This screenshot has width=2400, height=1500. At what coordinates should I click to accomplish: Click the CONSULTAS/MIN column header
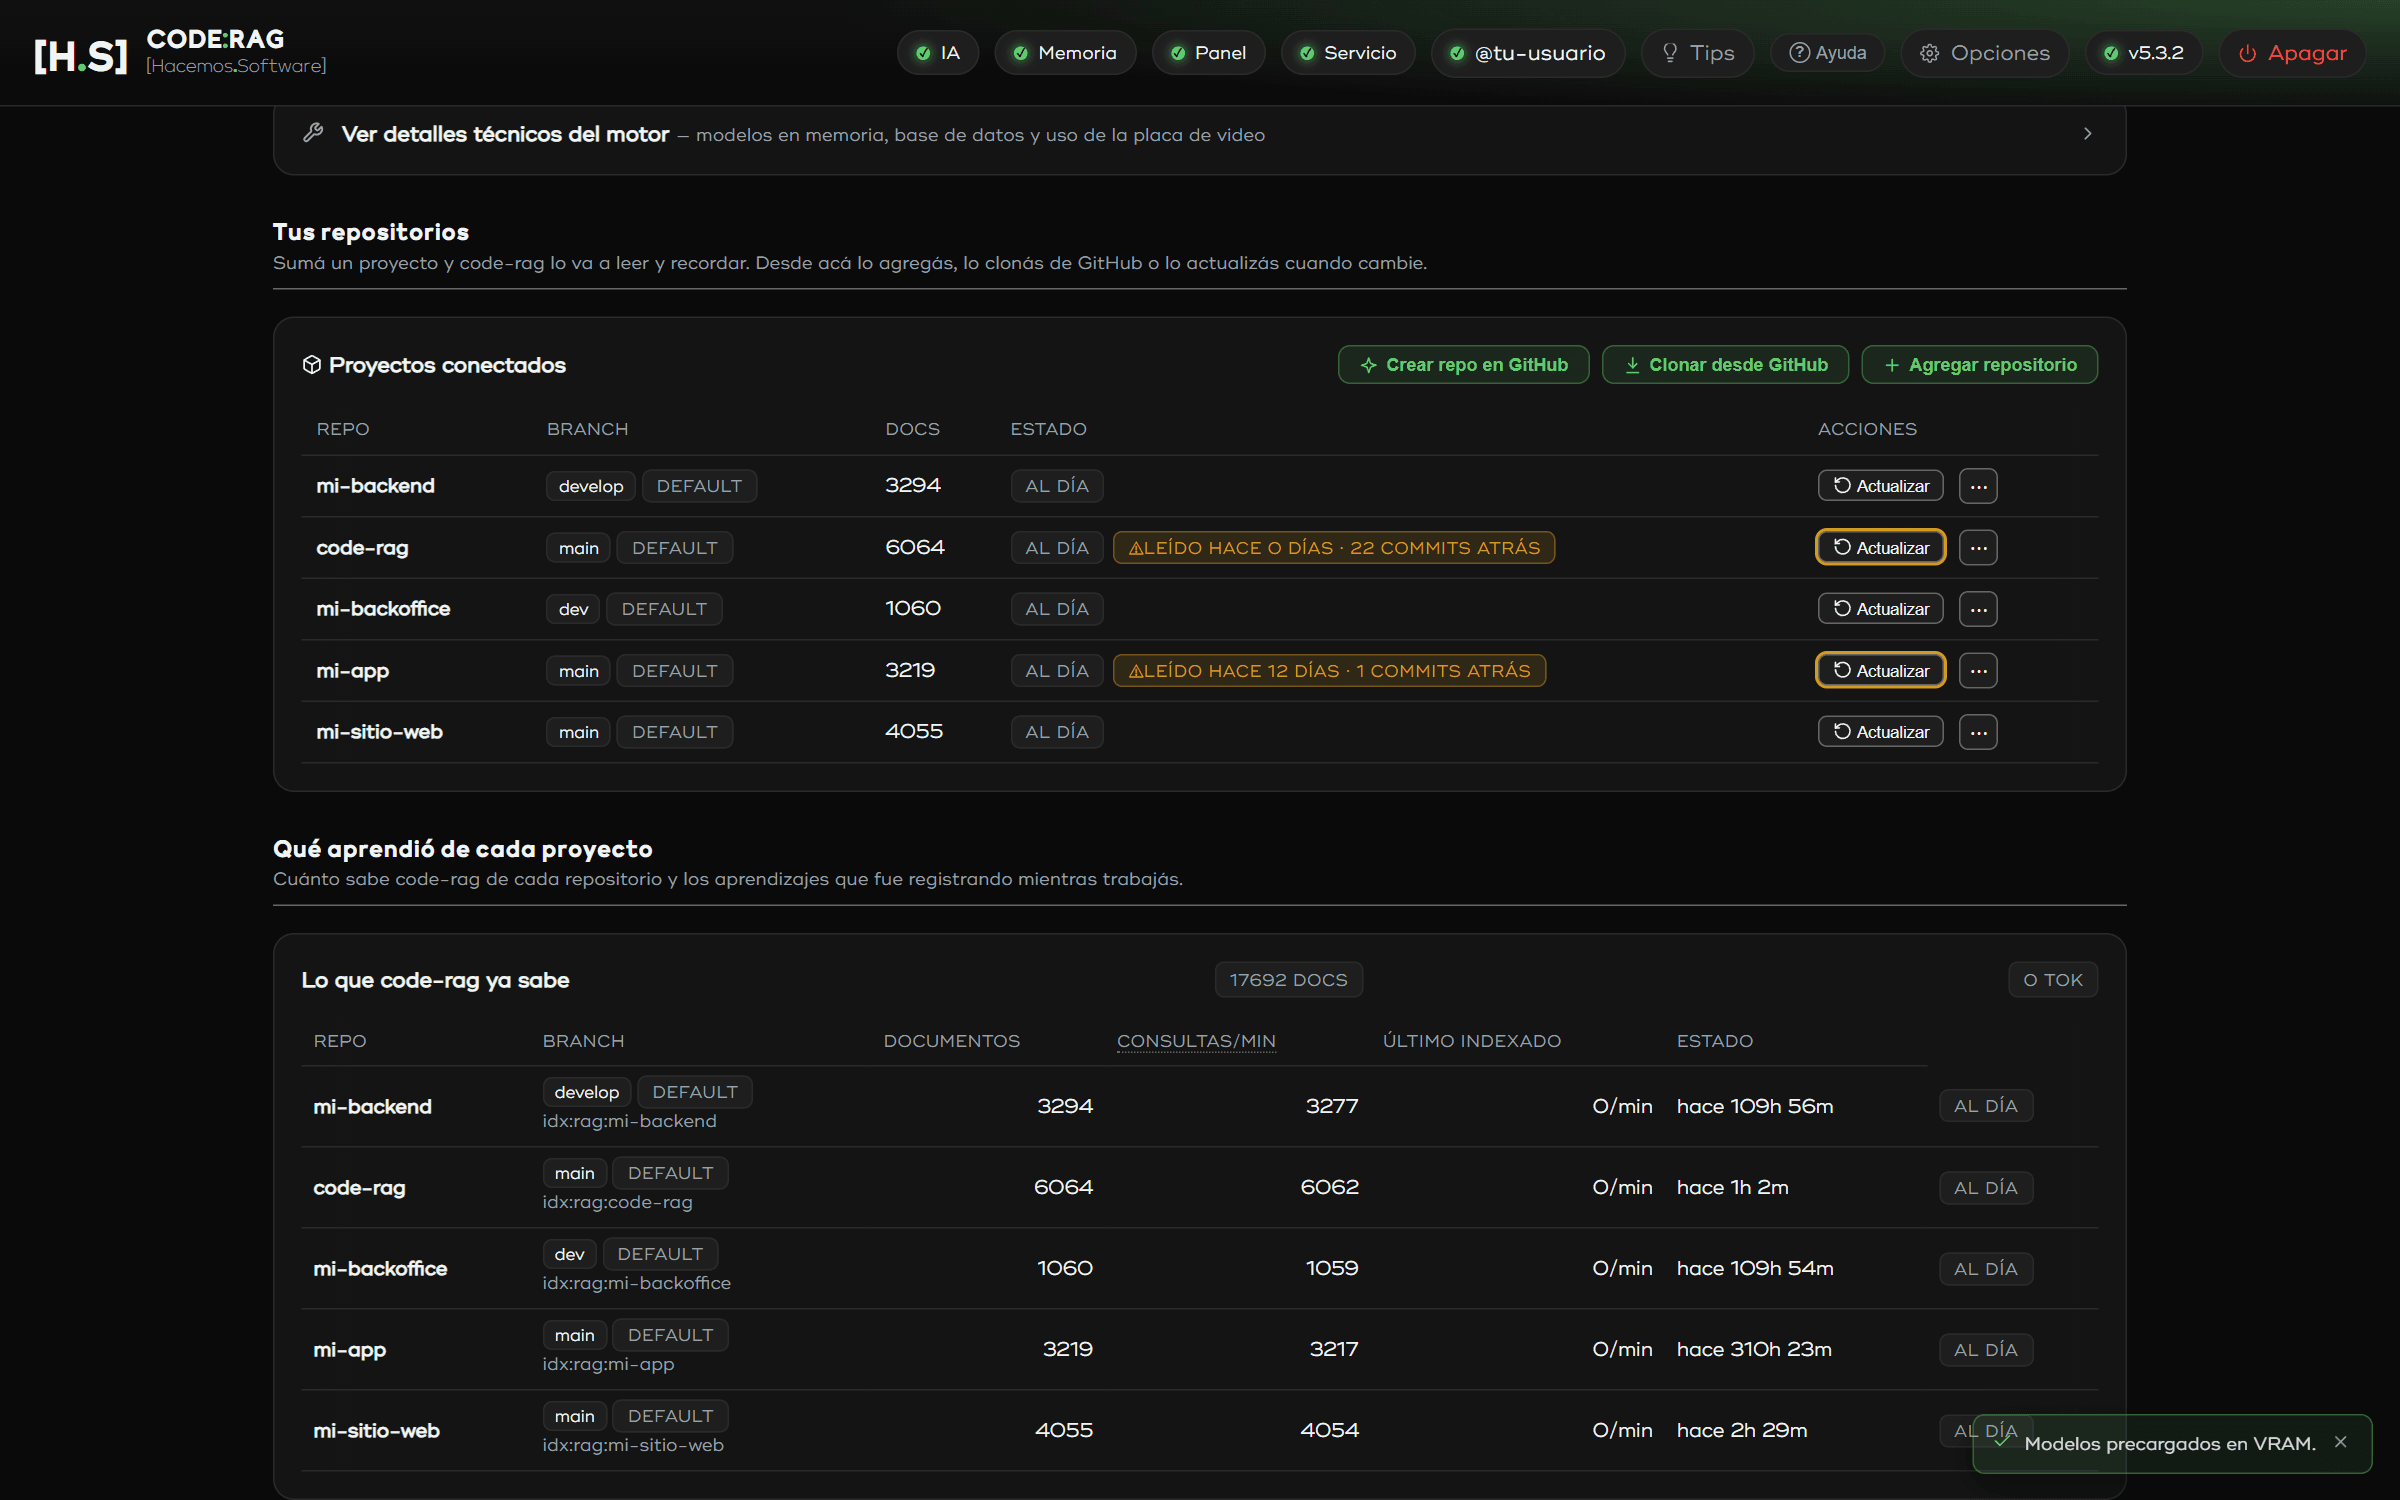coord(1196,1041)
